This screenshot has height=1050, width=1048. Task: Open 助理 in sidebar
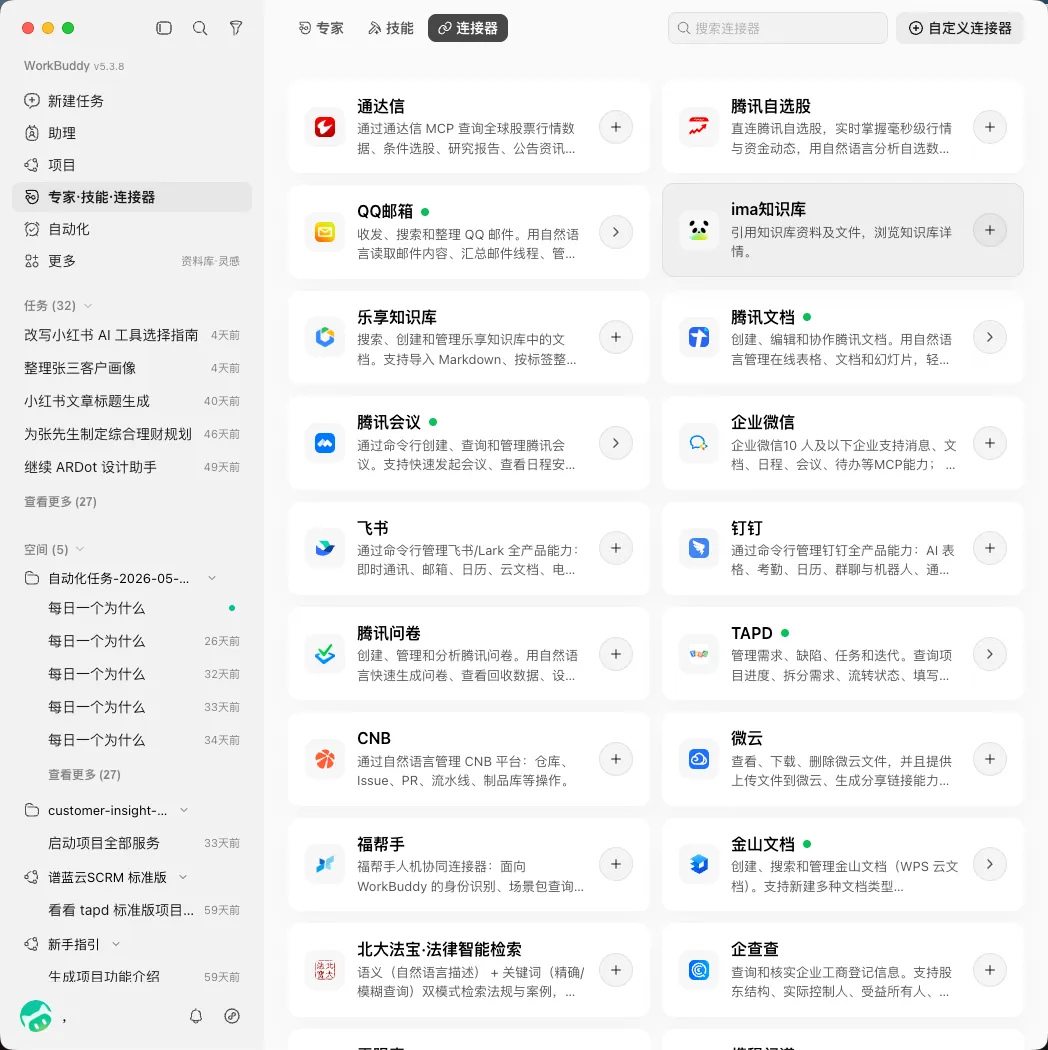[x=132, y=133]
